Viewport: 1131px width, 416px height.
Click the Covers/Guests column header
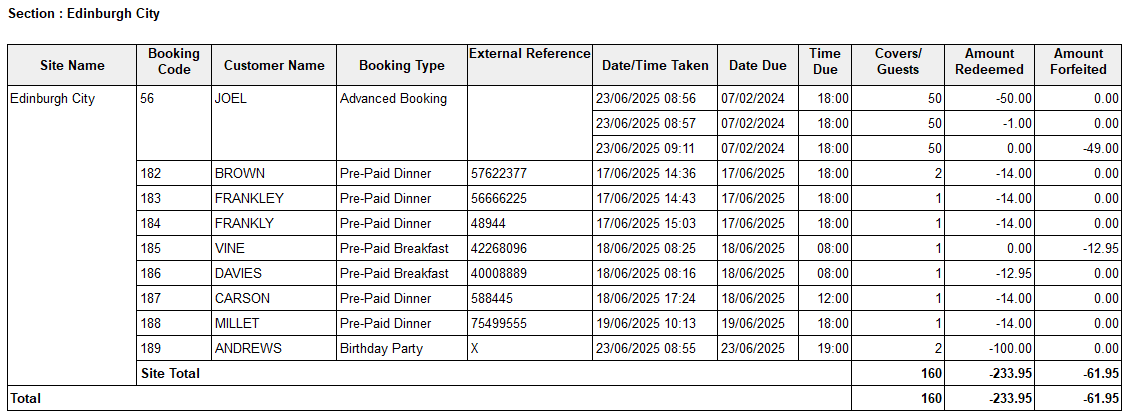898,62
